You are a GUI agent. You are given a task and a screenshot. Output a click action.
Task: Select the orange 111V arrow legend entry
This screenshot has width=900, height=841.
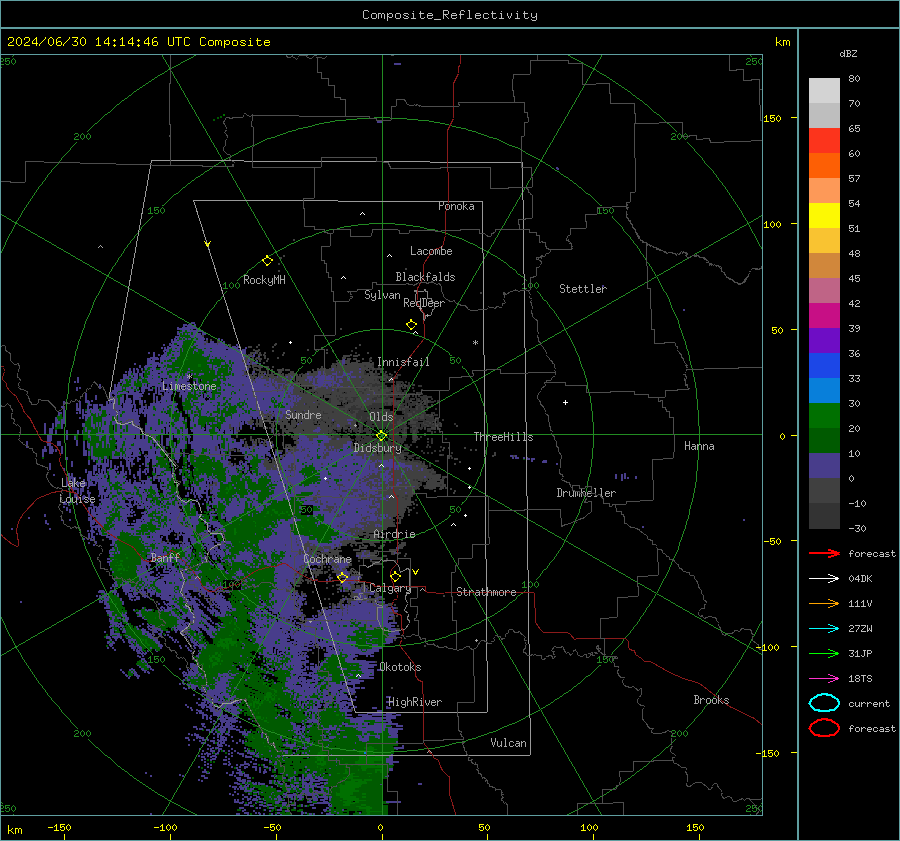click(824, 603)
